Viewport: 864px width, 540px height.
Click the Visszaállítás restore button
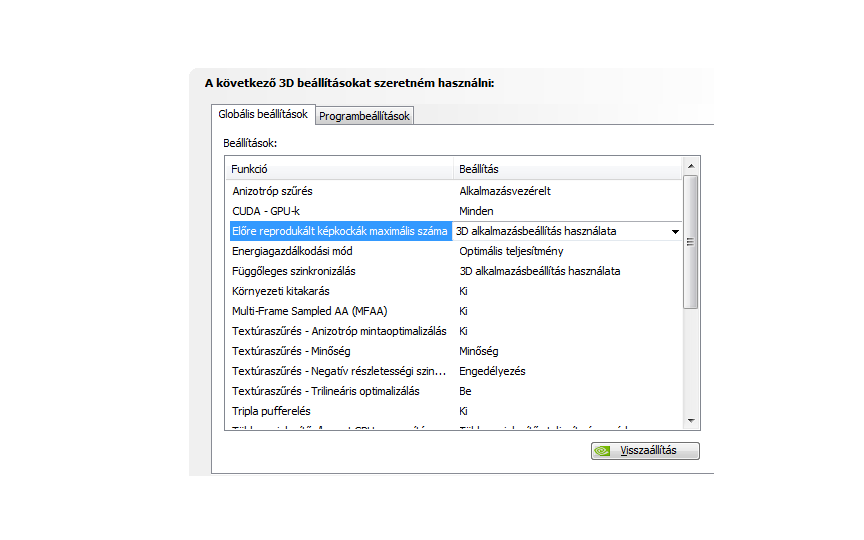point(645,451)
